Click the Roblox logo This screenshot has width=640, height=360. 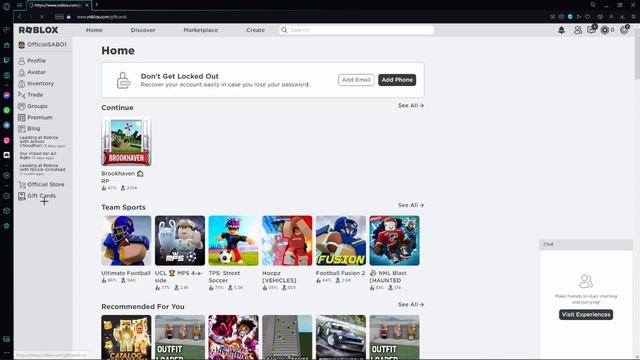click(x=38, y=30)
